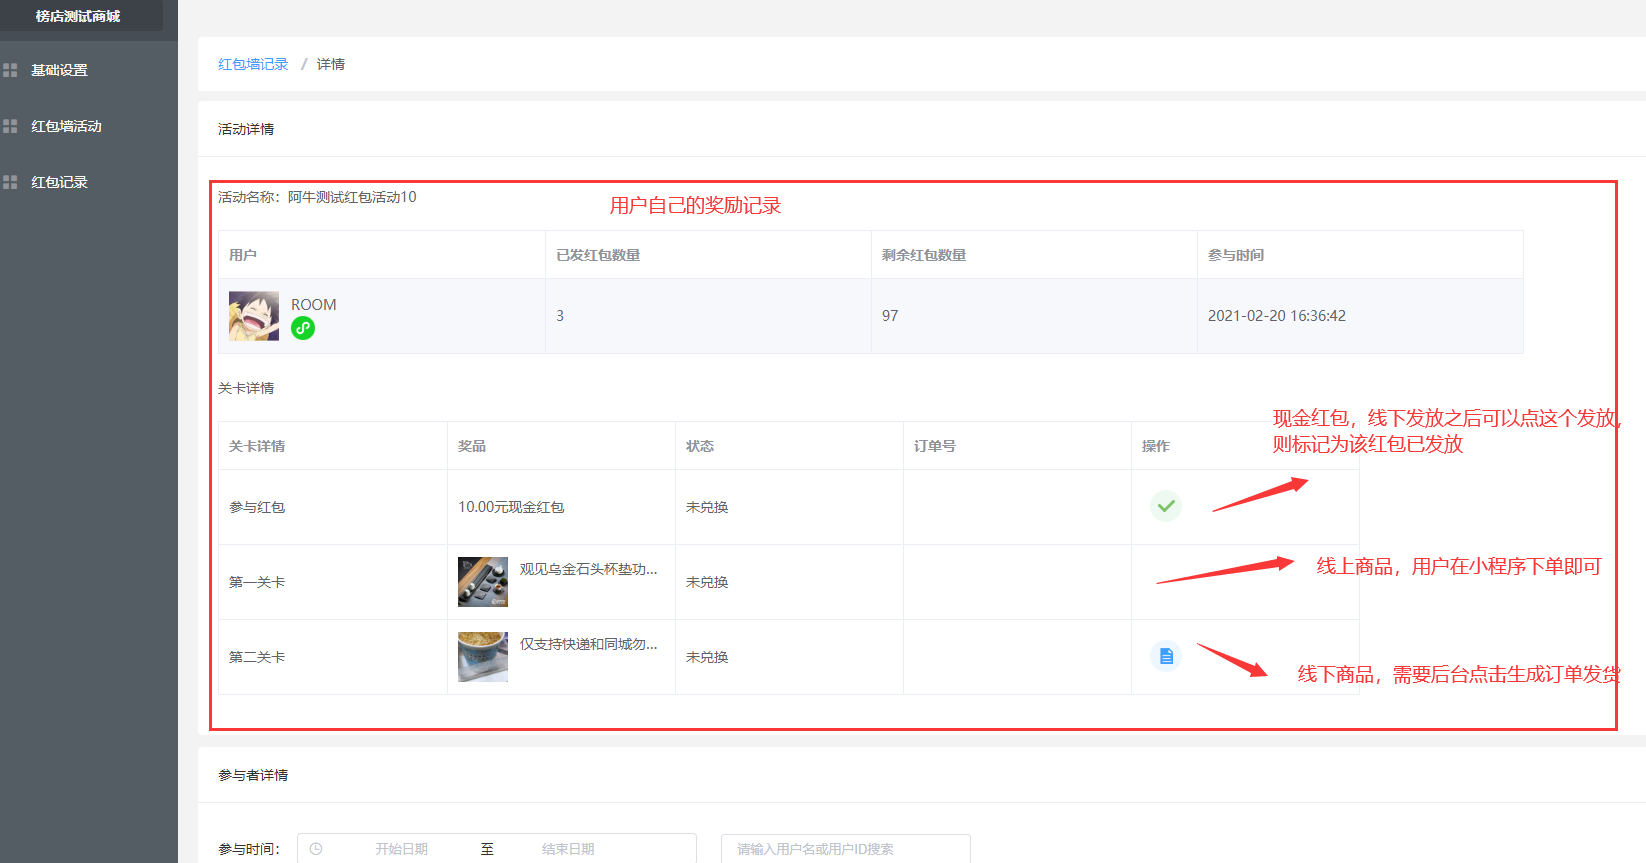This screenshot has height=863, width=1646.
Task: Click the blue document icon to generate order
Action: (x=1165, y=656)
